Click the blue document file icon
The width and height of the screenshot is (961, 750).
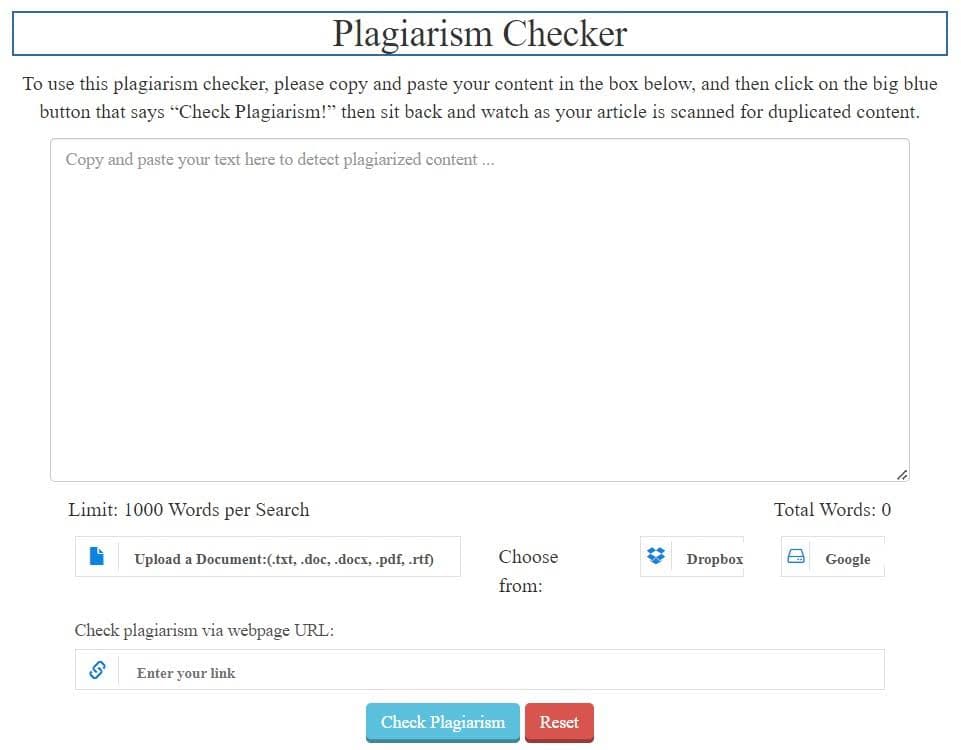(97, 557)
